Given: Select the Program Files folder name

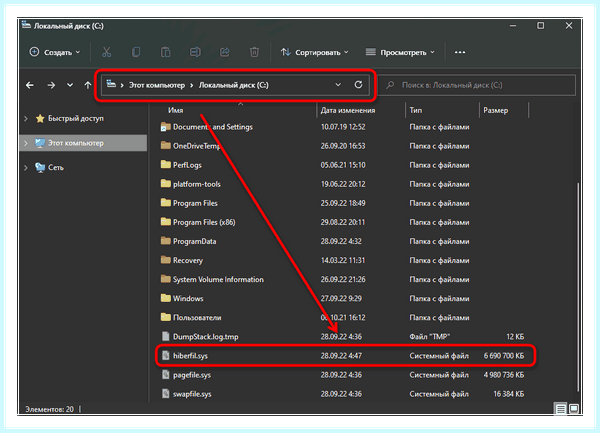Looking at the screenshot, I should click(x=195, y=203).
